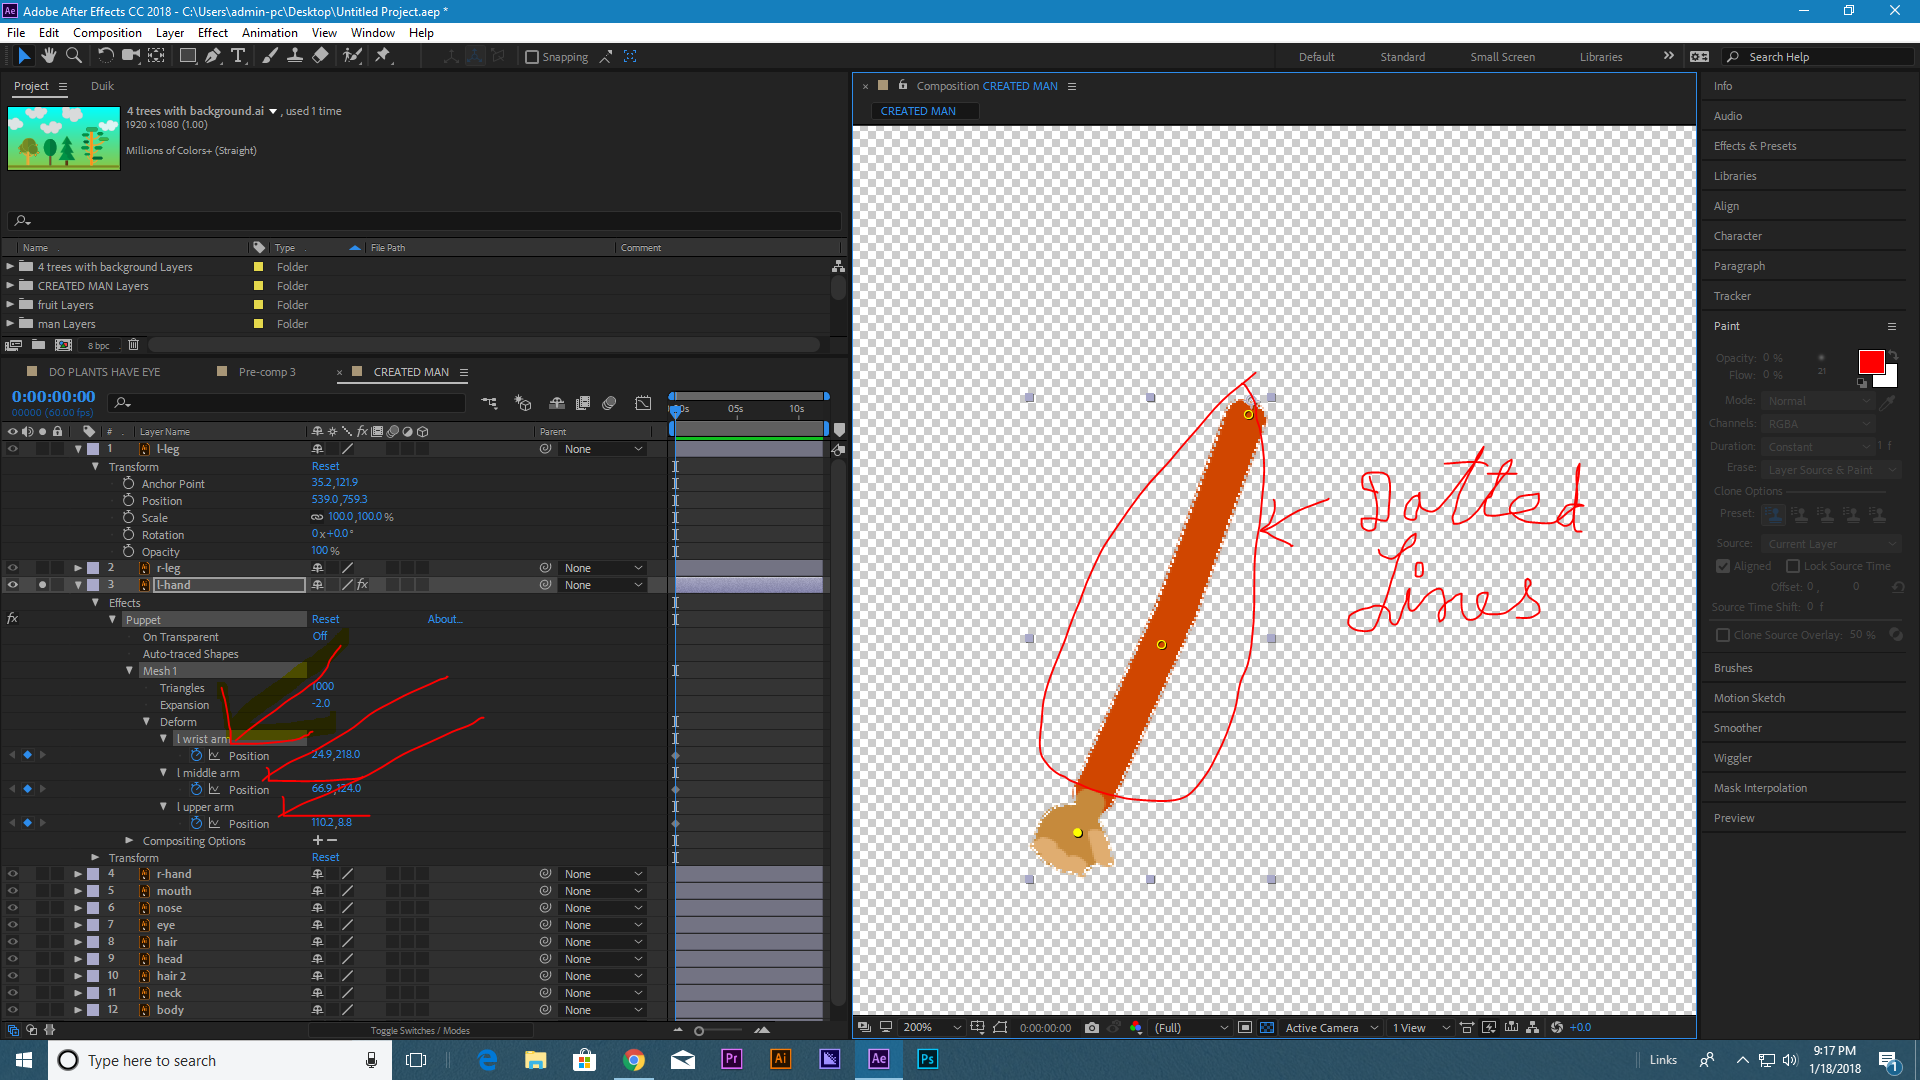Screen dimensions: 1920x1080
Task: Open parent dropdown for head layer
Action: pyautogui.click(x=603, y=959)
